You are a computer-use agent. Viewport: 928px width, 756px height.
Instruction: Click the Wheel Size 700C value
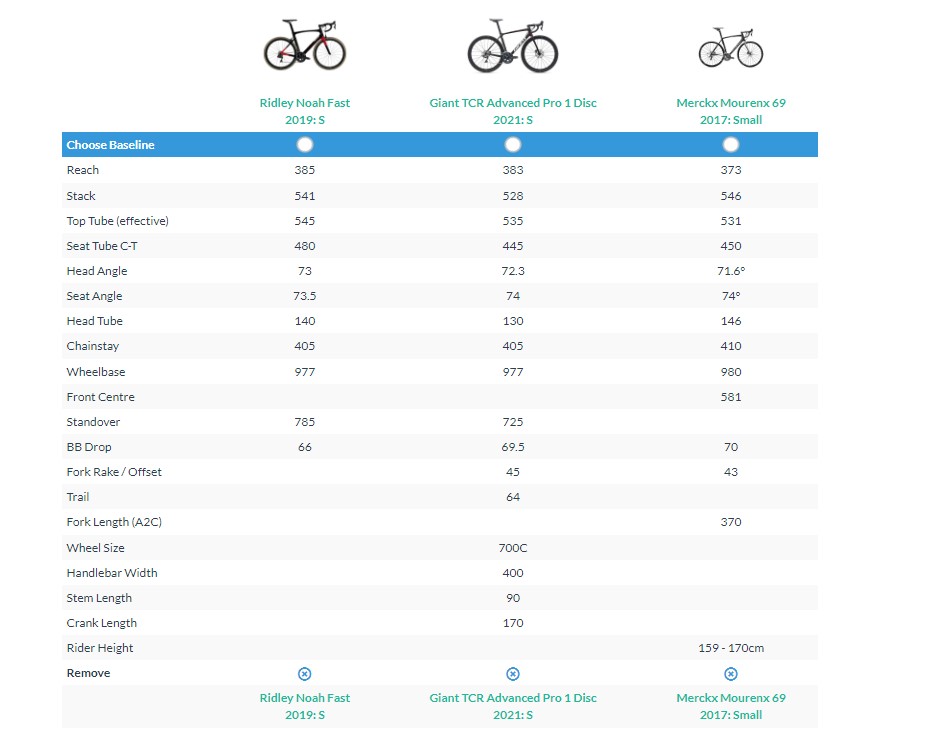point(513,548)
